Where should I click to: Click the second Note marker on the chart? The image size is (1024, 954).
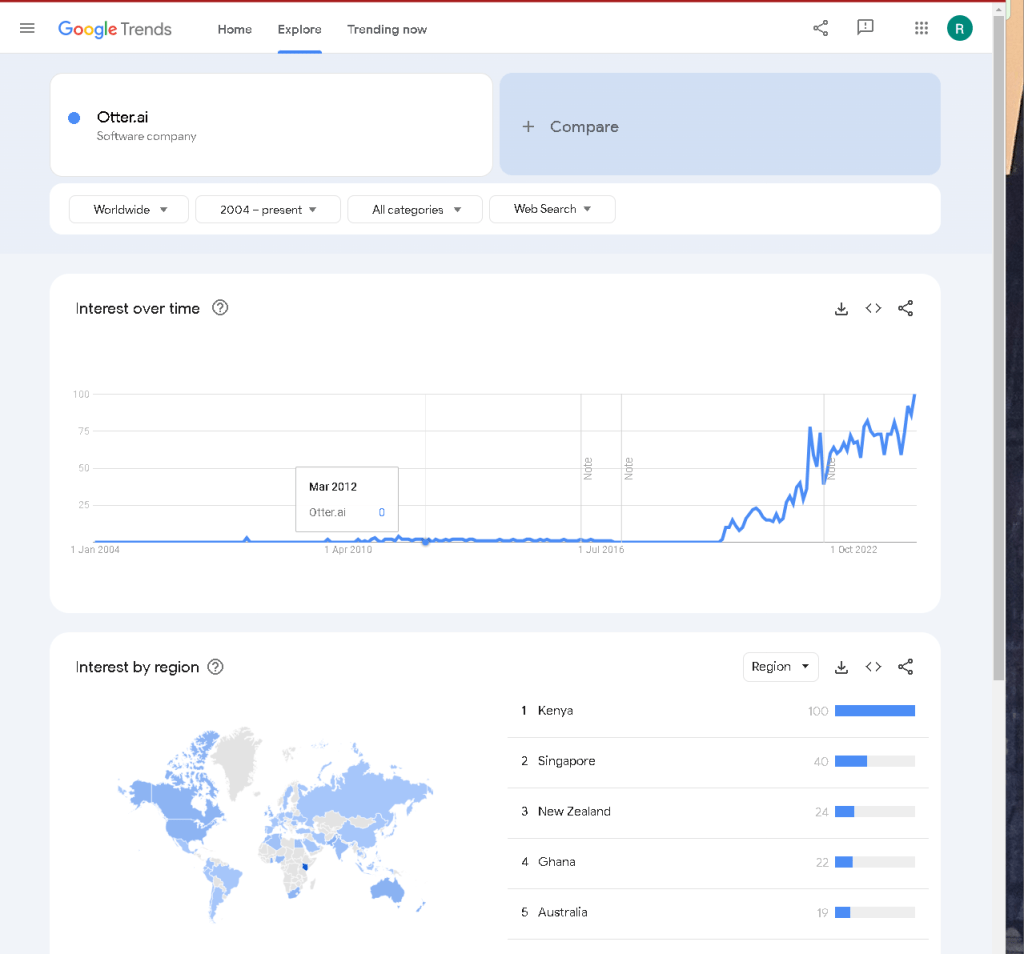coord(628,468)
